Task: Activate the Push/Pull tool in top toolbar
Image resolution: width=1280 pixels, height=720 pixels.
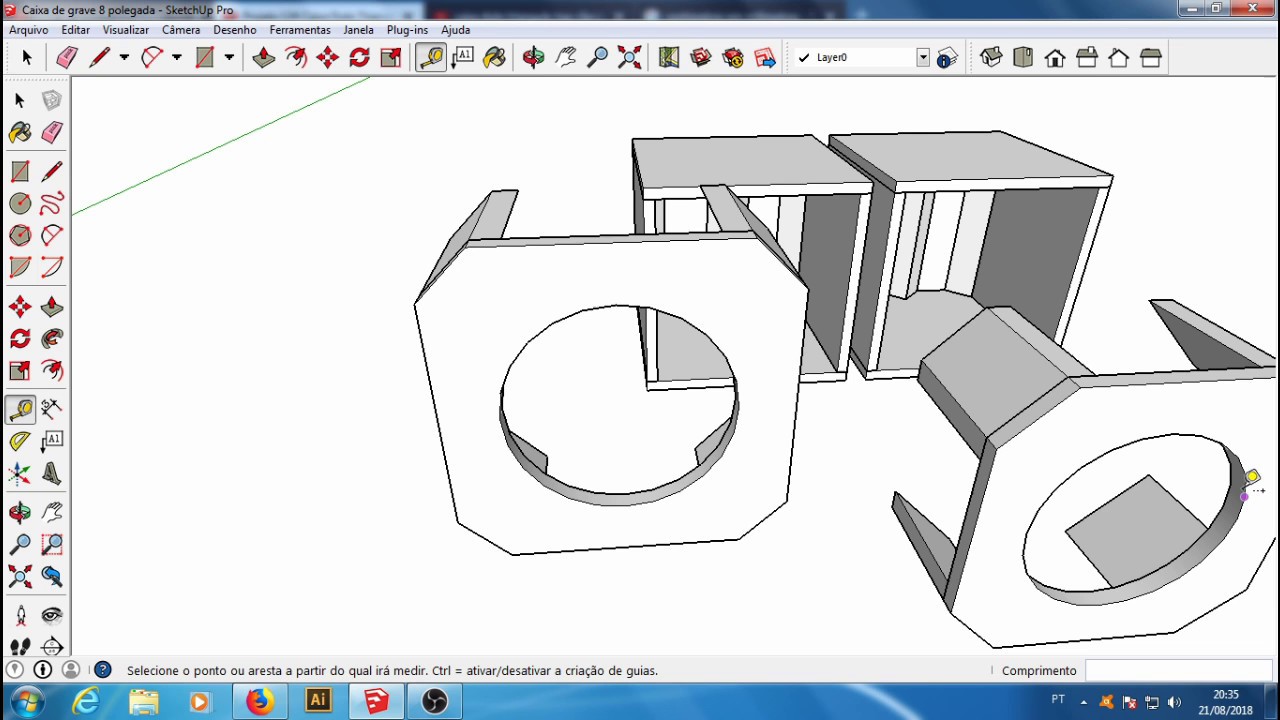Action: click(x=264, y=58)
